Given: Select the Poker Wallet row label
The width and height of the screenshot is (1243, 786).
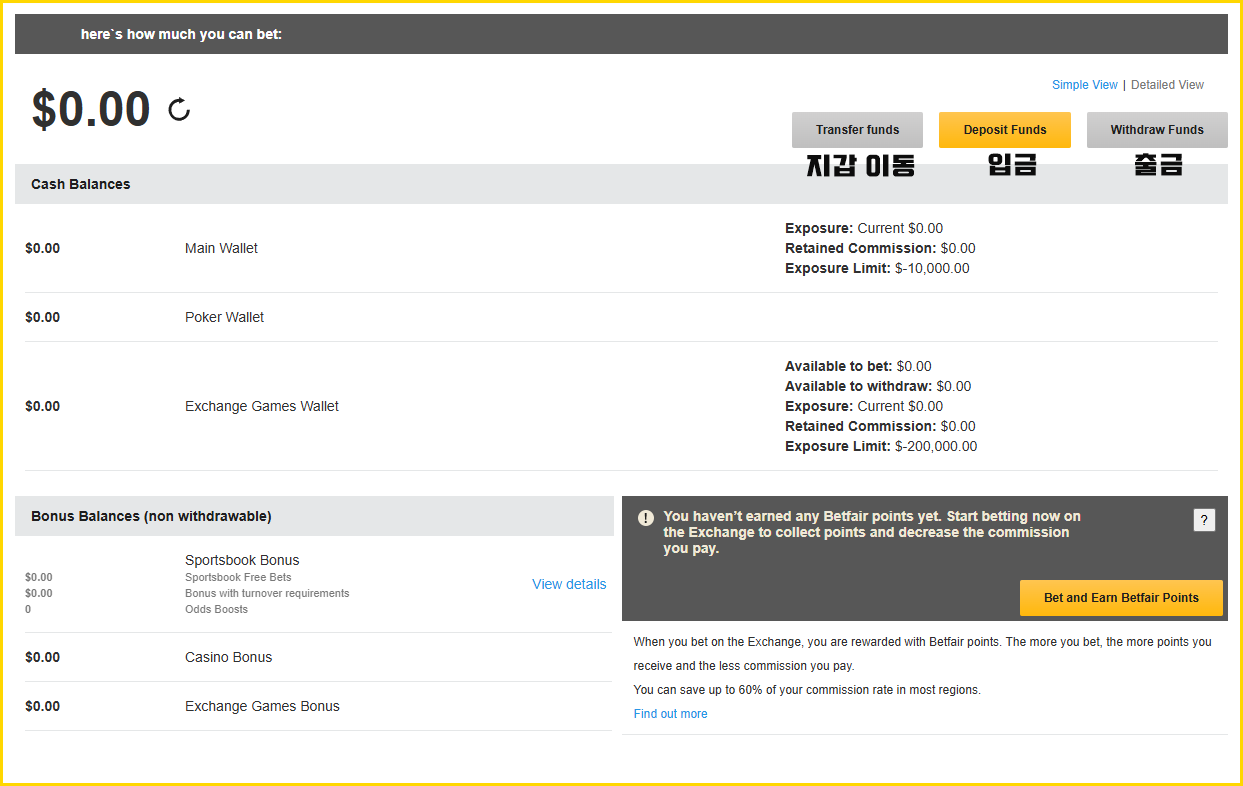Looking at the screenshot, I should [x=225, y=317].
